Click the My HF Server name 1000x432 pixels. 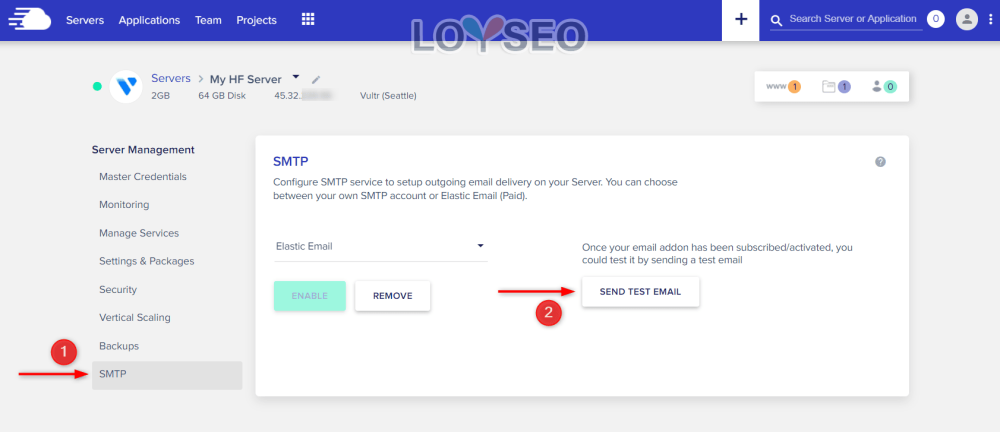click(x=246, y=80)
